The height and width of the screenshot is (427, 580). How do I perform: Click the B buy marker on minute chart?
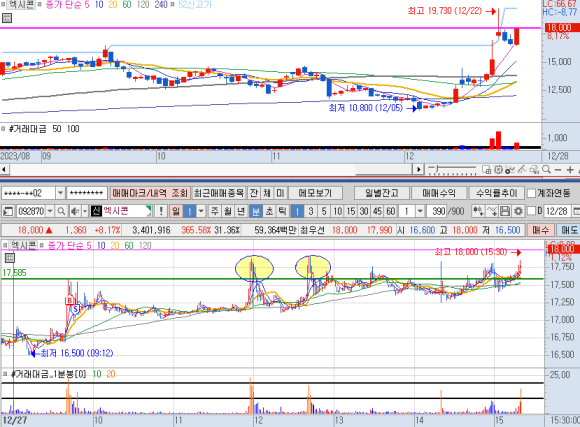70,300
